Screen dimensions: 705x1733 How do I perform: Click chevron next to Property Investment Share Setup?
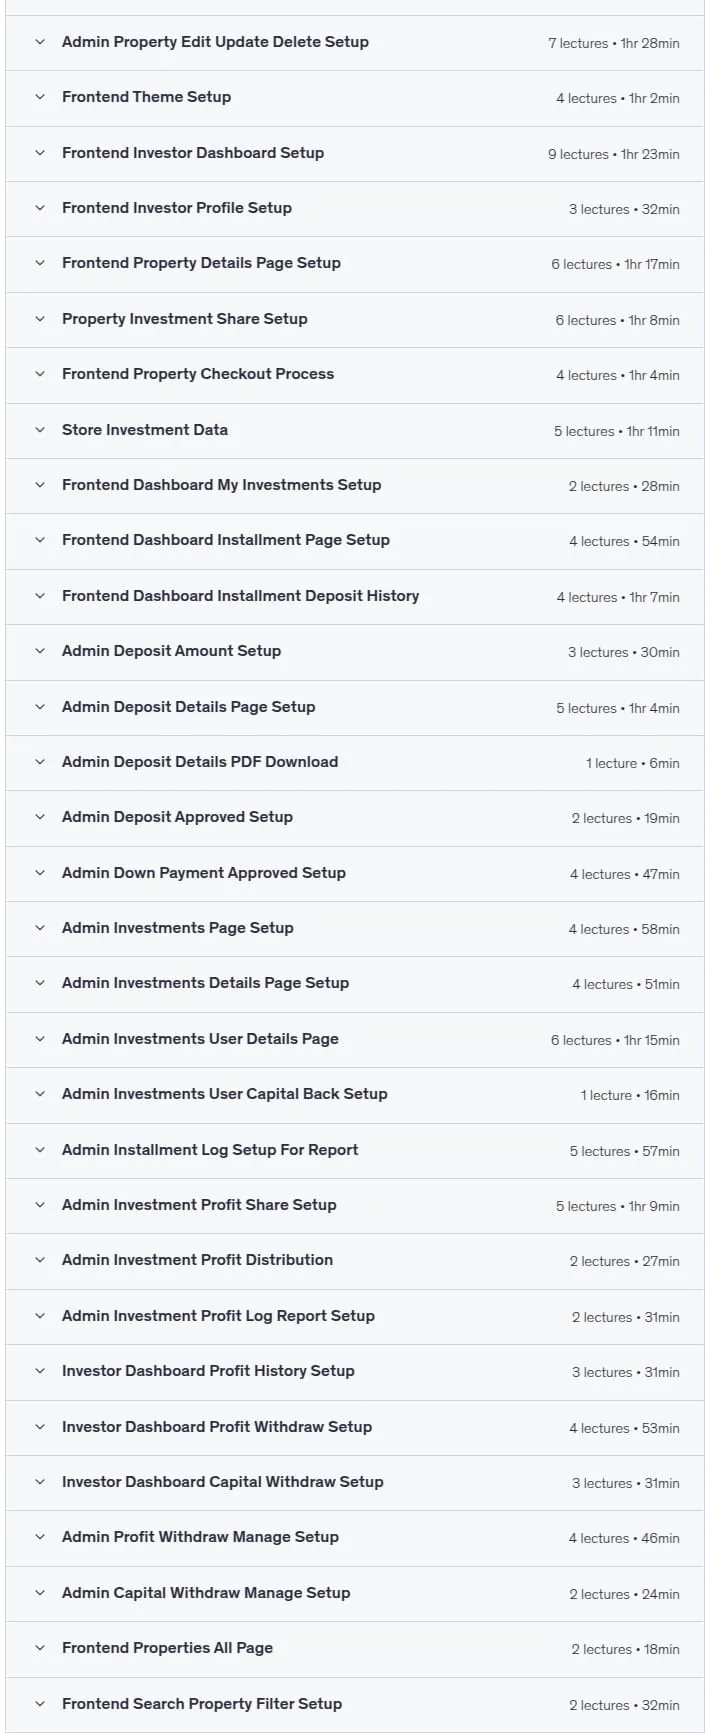[40, 319]
